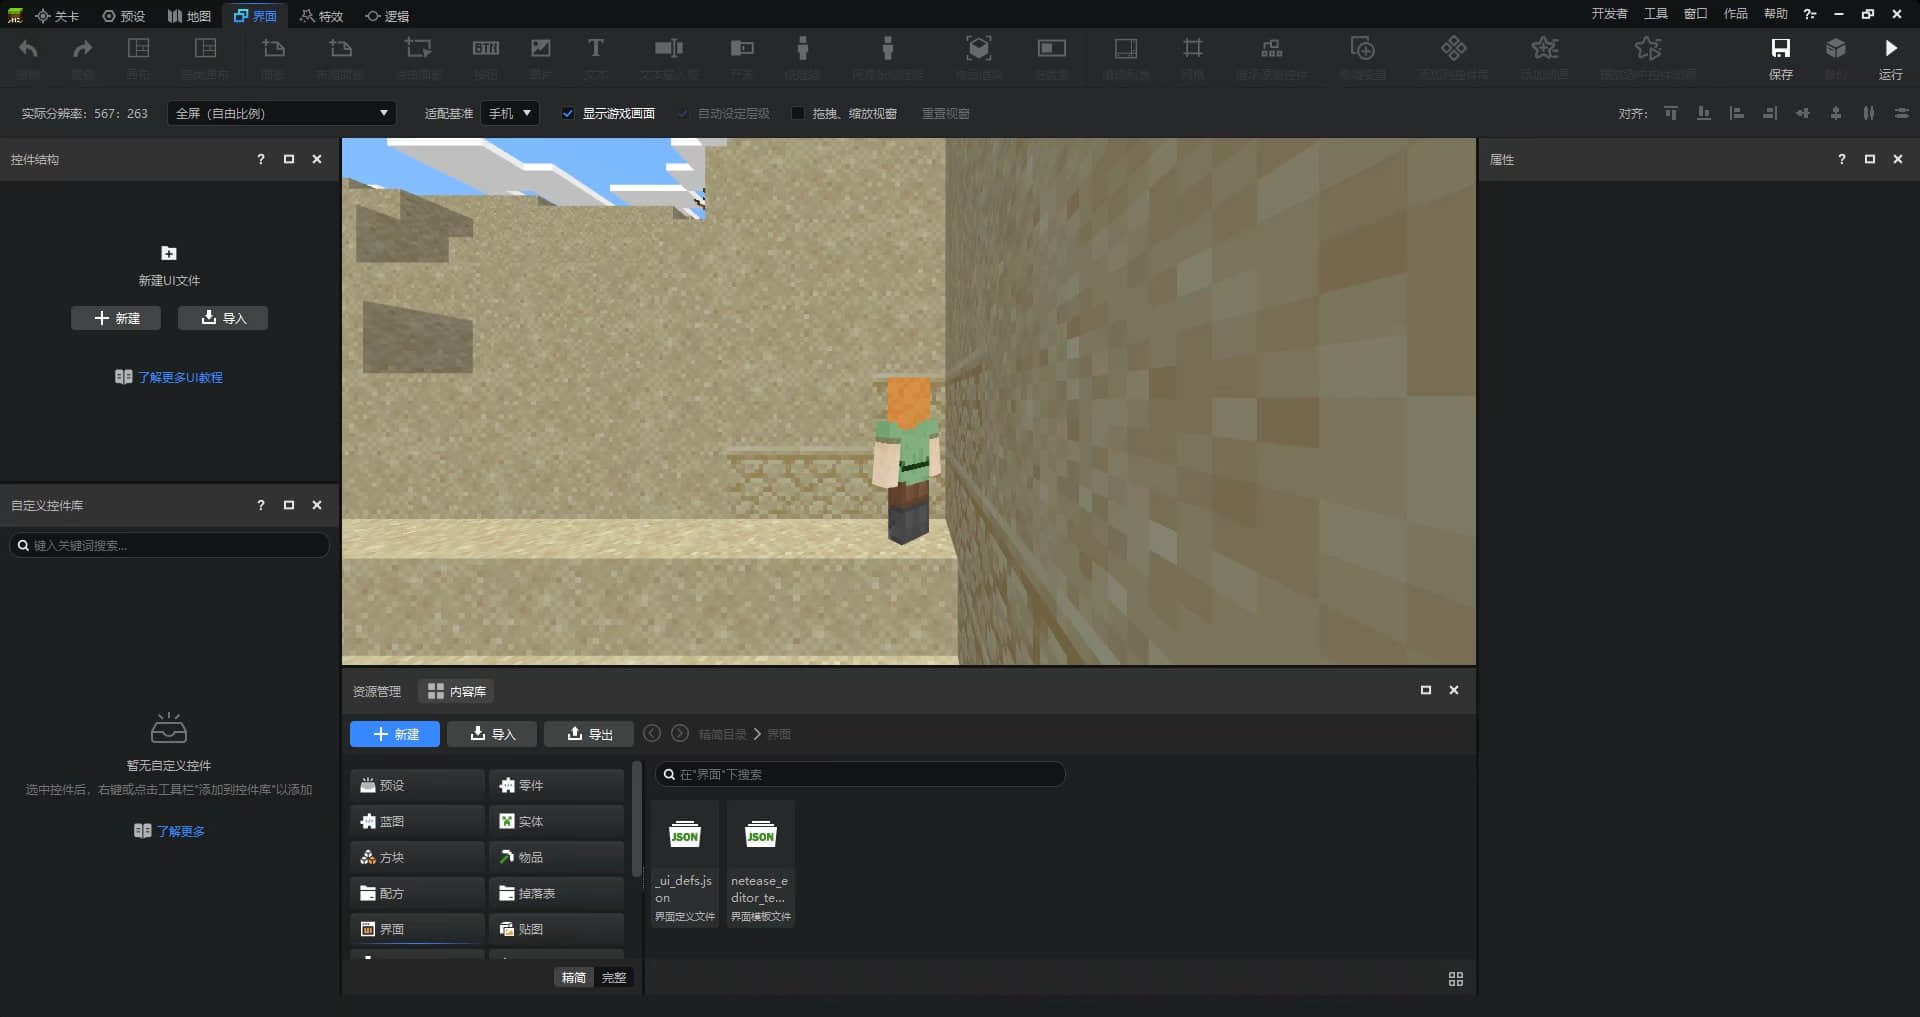Select the image control tool
Viewport: 1920px width, 1017px height.
click(x=540, y=48)
